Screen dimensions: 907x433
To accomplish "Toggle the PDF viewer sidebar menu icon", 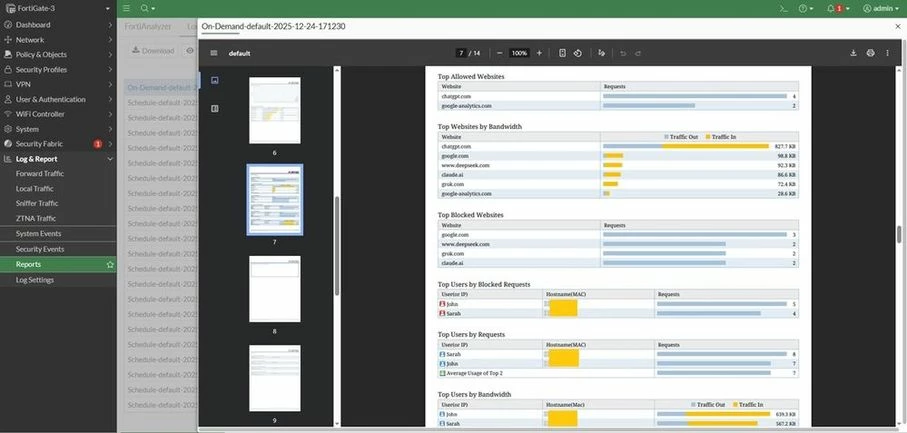I will pyautogui.click(x=214, y=53).
